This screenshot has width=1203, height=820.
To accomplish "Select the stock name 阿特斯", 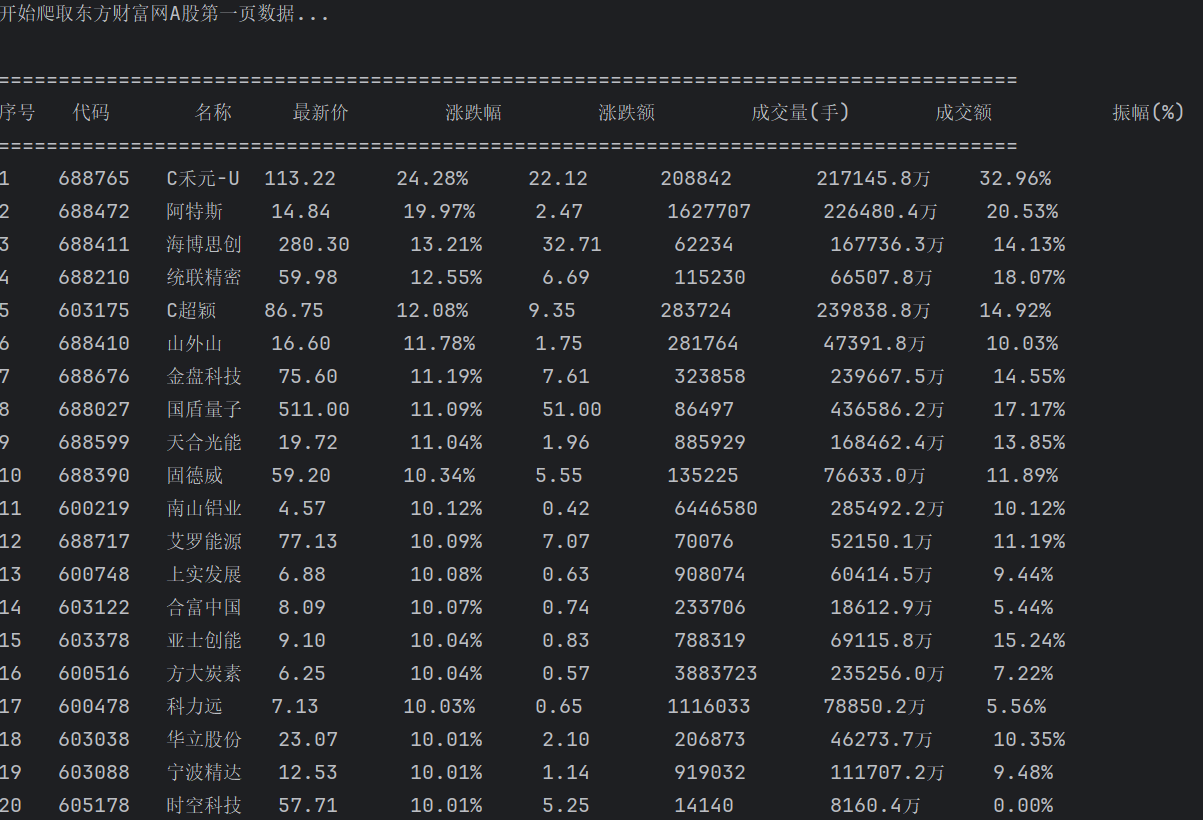I will 195,212.
